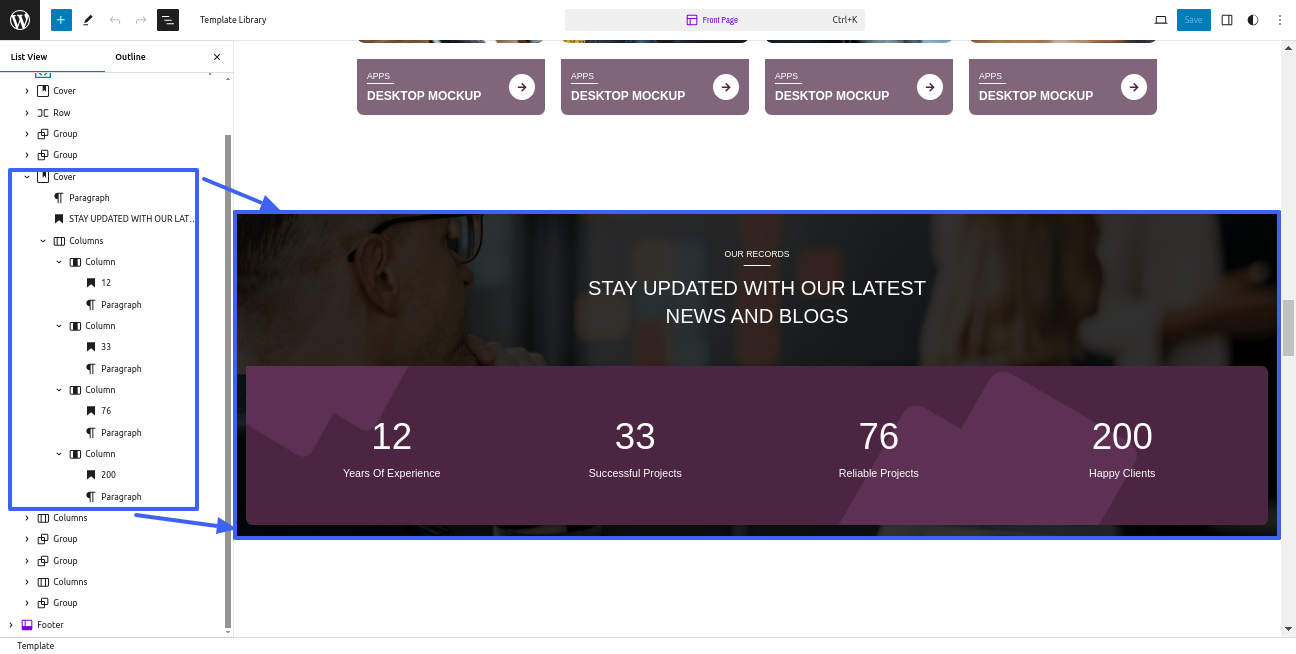Viewport: 1296px width, 654px height.
Task: Select the Years Of Experience text
Action: click(391, 473)
